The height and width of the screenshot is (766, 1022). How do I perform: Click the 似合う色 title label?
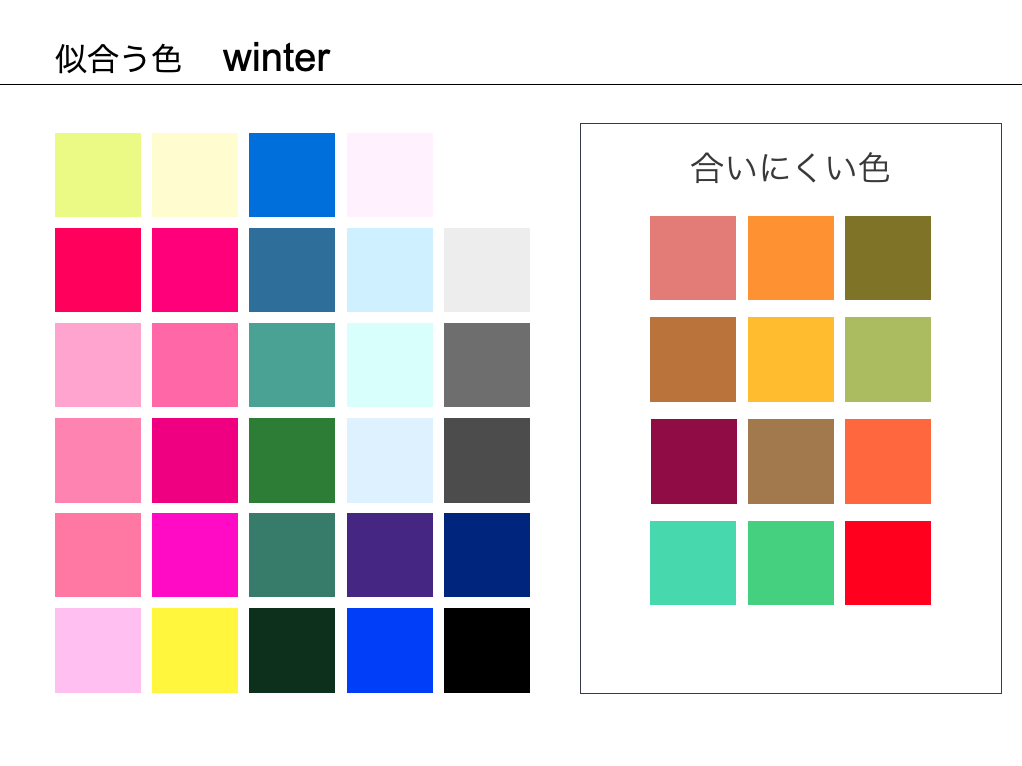pyautogui.click(x=118, y=59)
